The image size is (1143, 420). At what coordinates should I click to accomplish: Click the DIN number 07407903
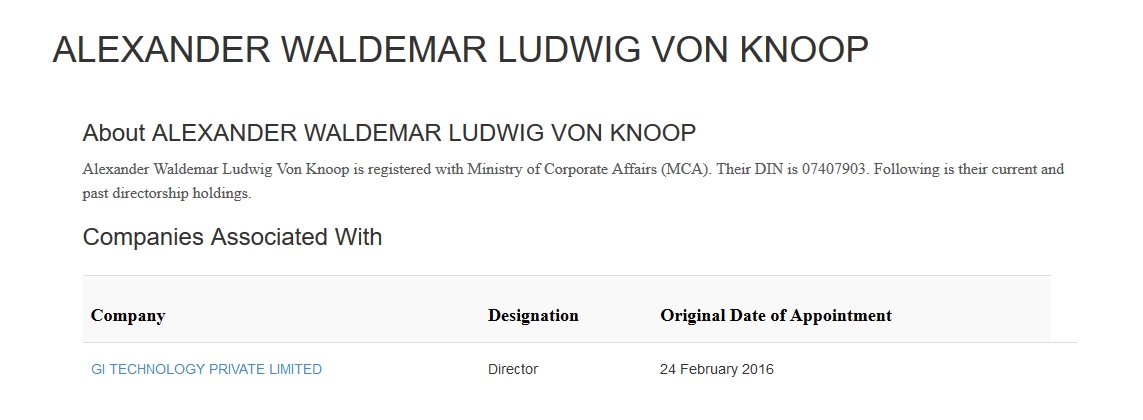point(832,169)
